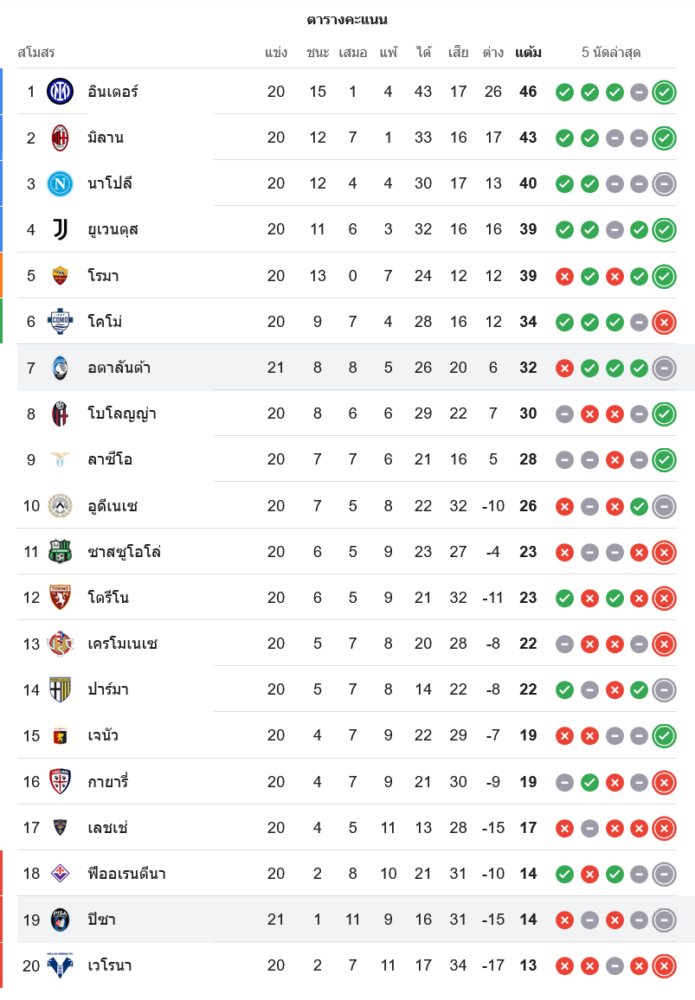
Task: Click Napoli's latest match draw indicator
Action: pos(663,184)
